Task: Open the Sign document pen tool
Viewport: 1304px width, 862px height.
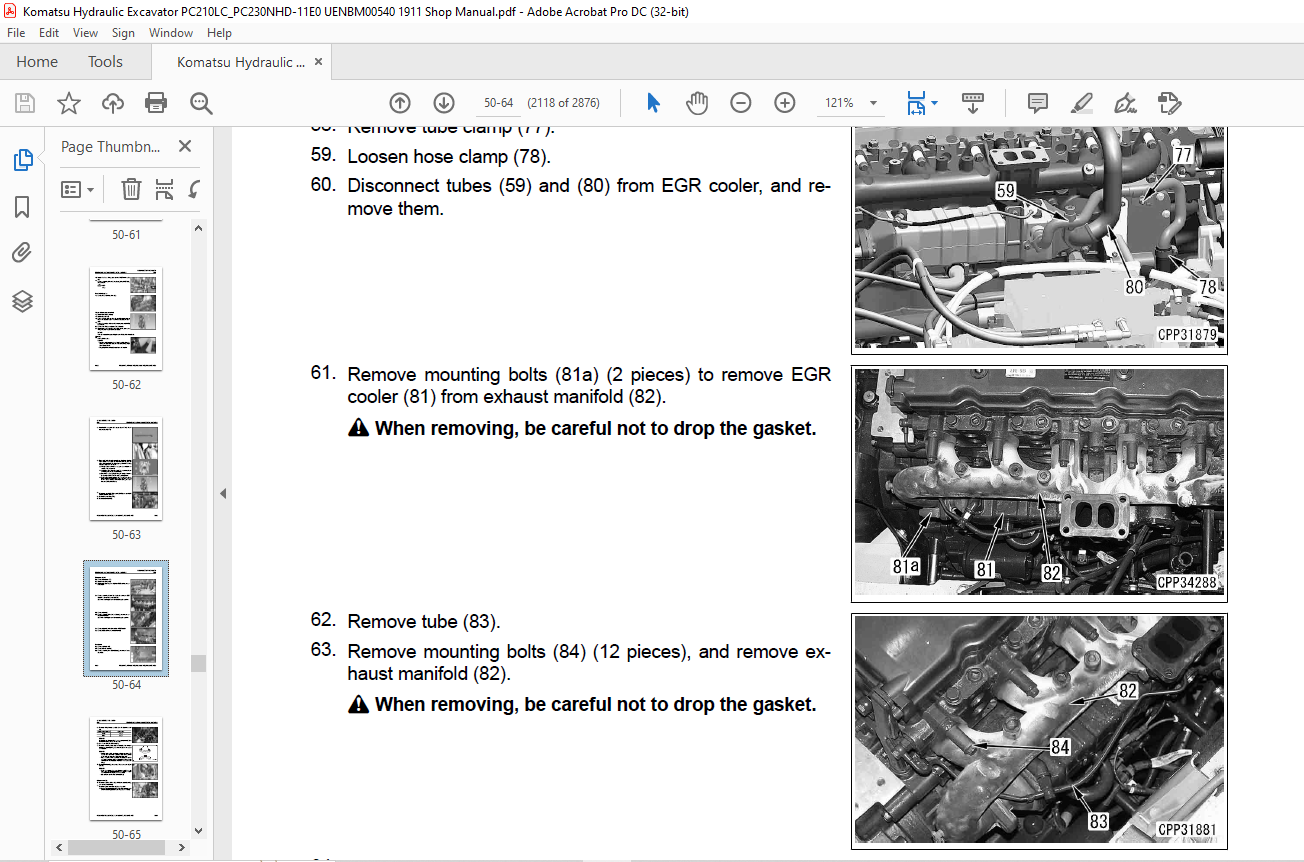Action: click(x=1125, y=103)
